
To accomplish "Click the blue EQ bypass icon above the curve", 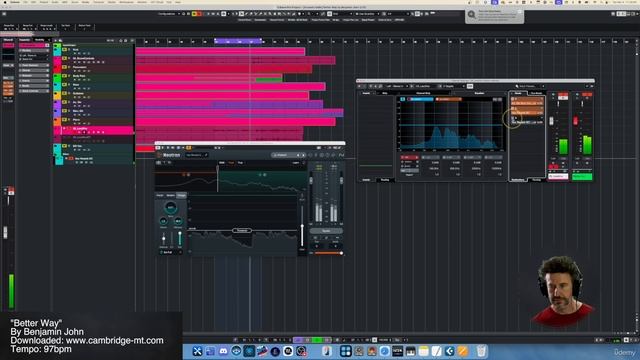I will [402, 99].
